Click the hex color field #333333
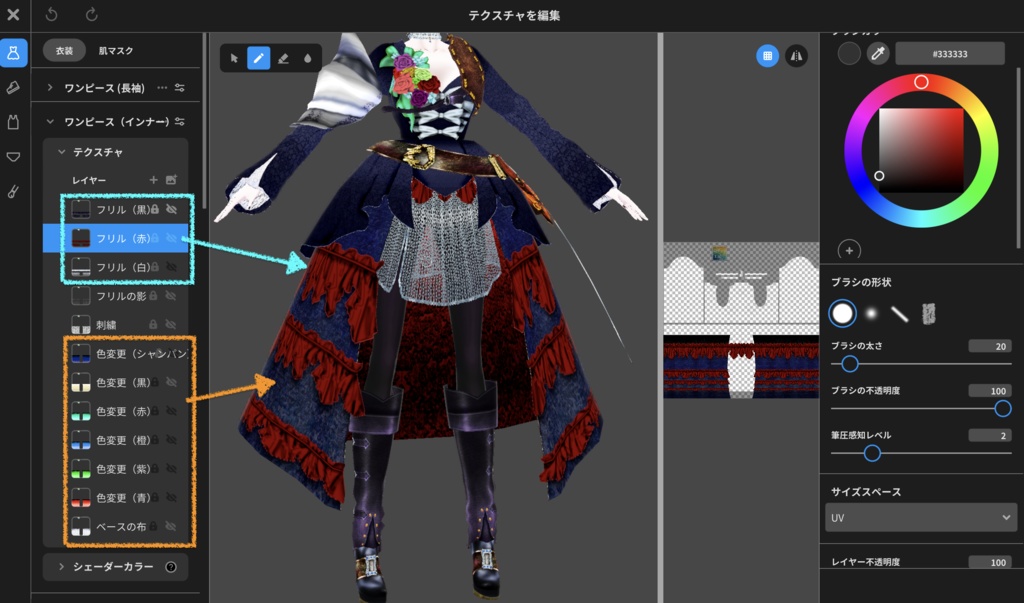The image size is (1024, 603). pyautogui.click(x=950, y=54)
